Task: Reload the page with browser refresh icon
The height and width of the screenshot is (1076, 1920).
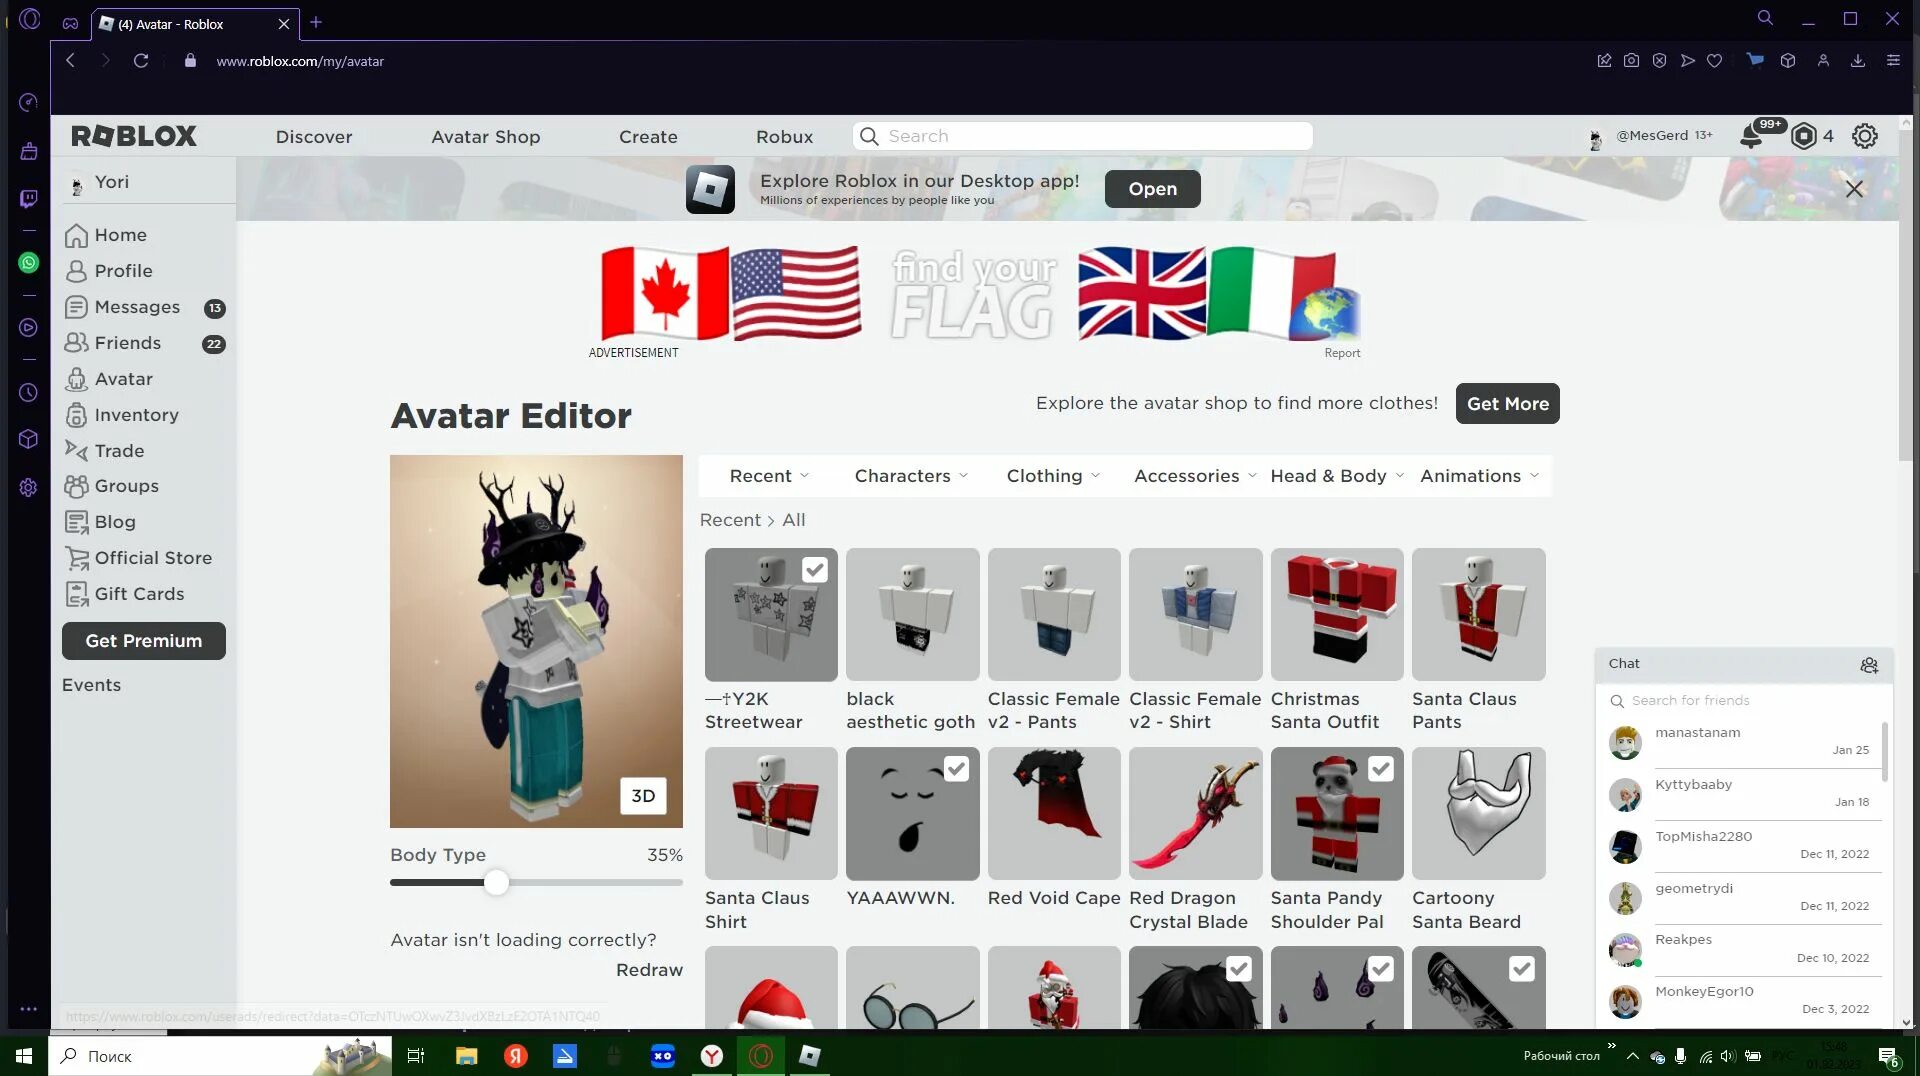Action: (x=141, y=61)
